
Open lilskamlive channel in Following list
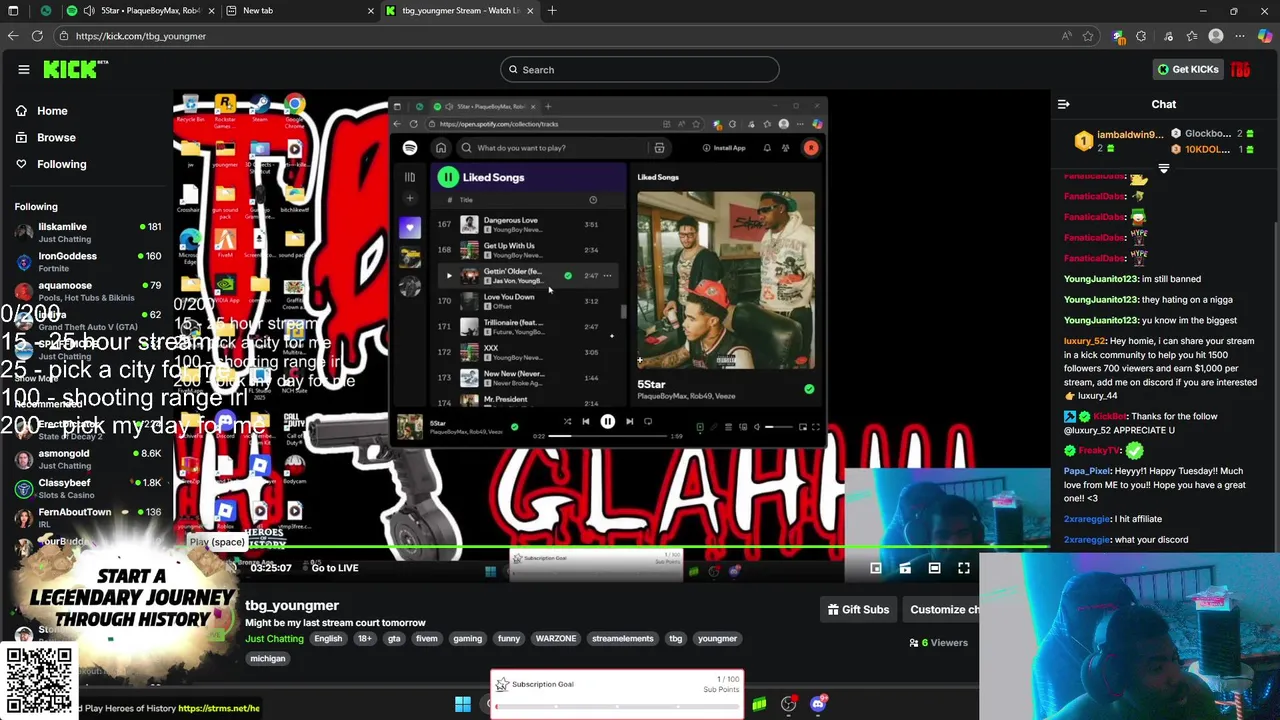point(88,233)
